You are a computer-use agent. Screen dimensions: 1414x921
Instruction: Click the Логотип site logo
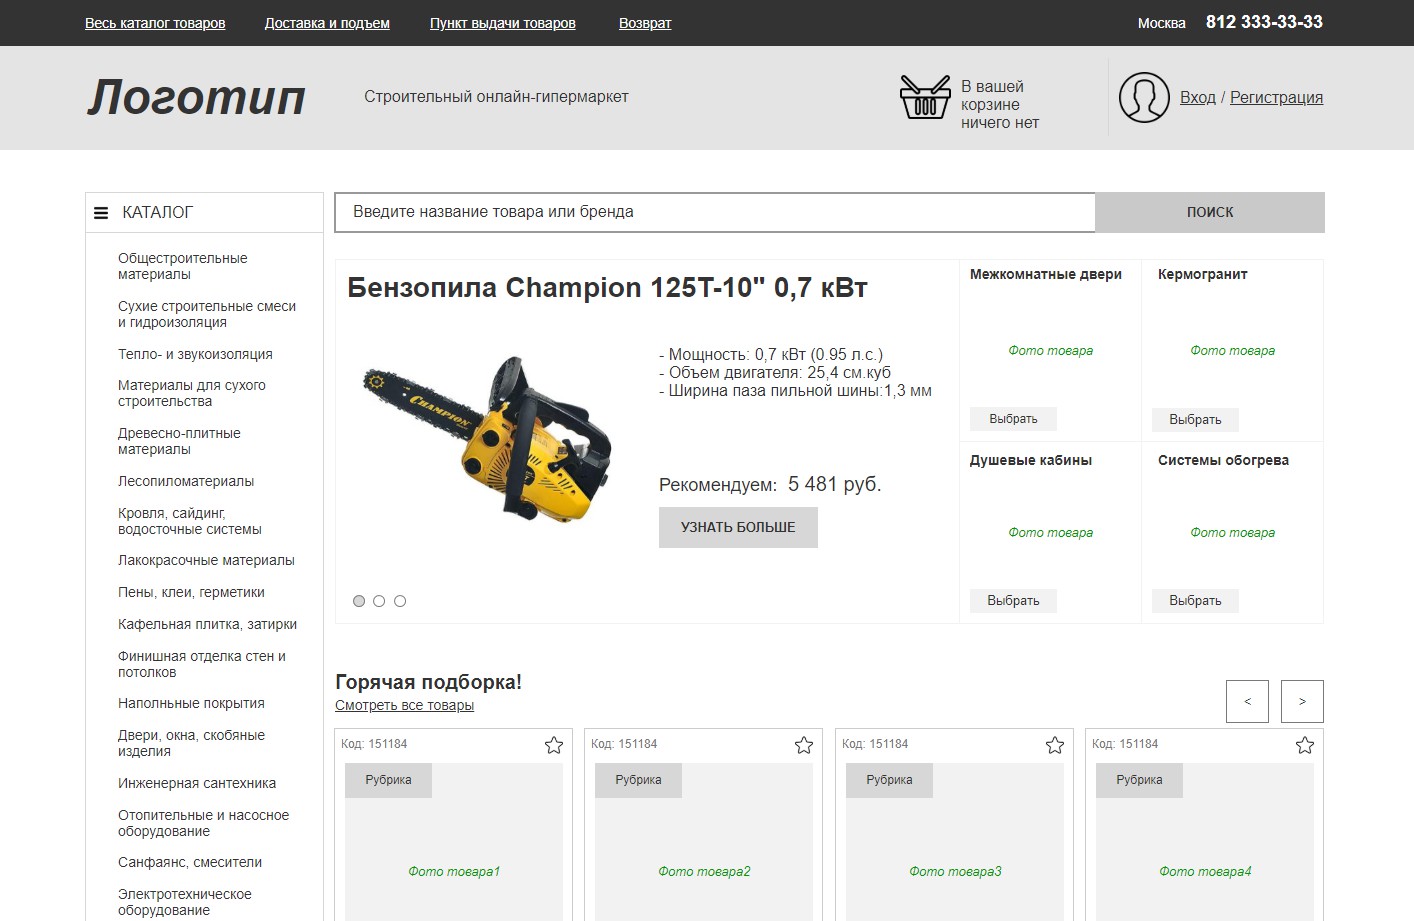click(196, 98)
